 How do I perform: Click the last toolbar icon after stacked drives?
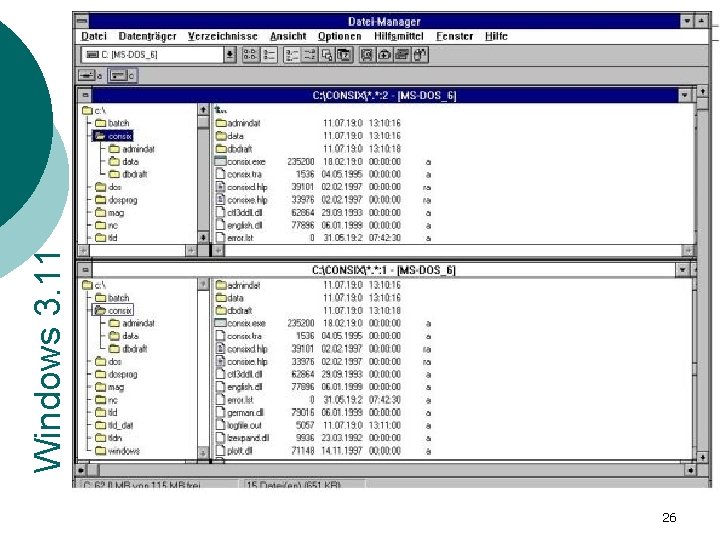pos(420,55)
